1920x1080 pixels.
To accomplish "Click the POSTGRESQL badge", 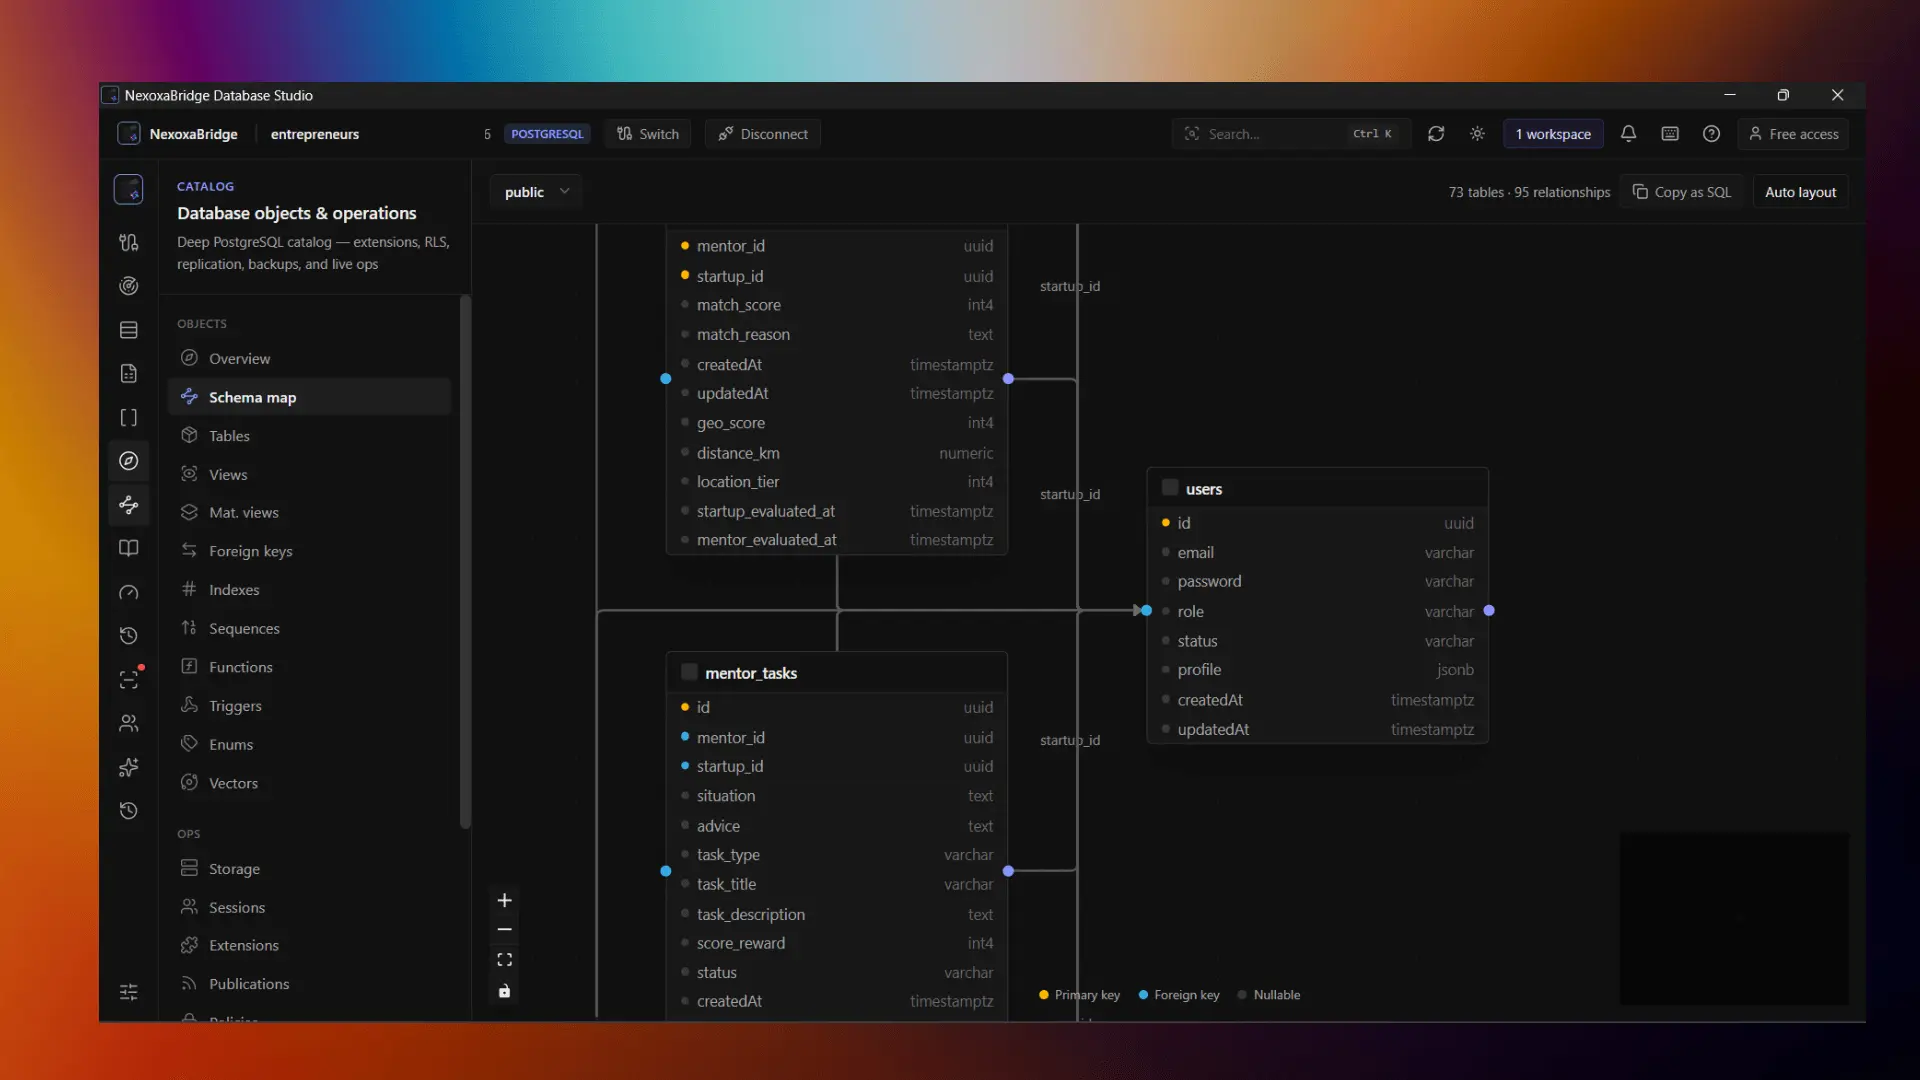I will tap(547, 134).
